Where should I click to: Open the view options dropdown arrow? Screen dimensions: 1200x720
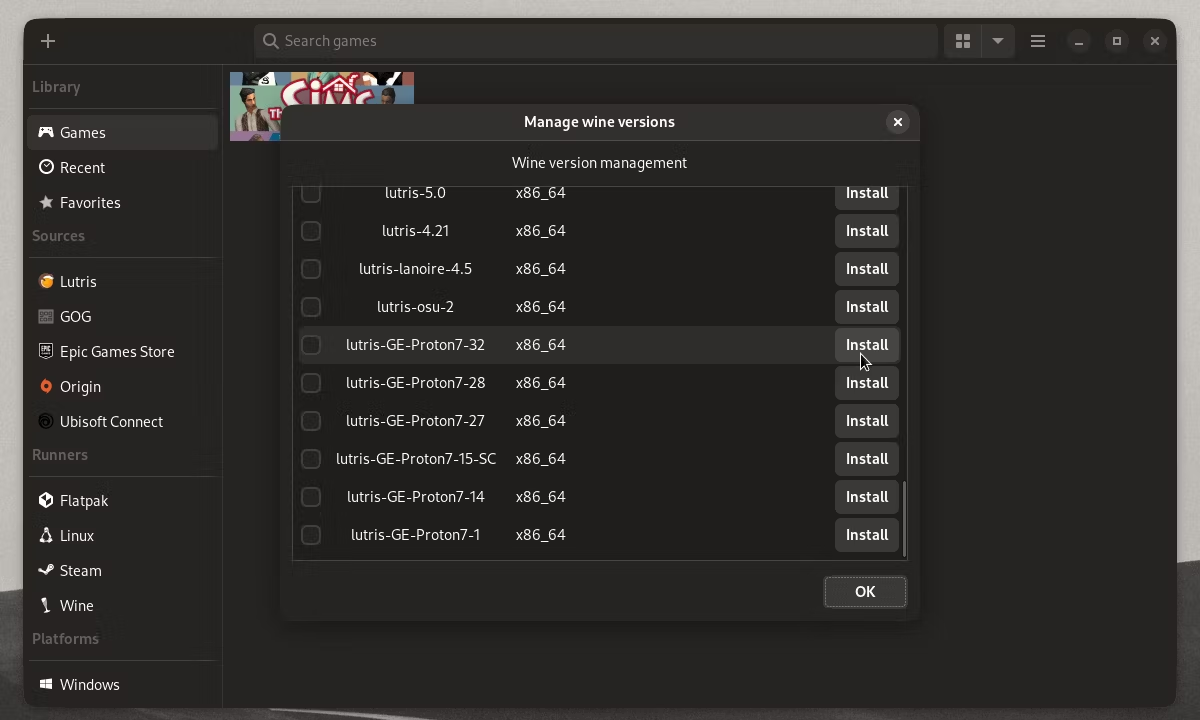(x=998, y=41)
